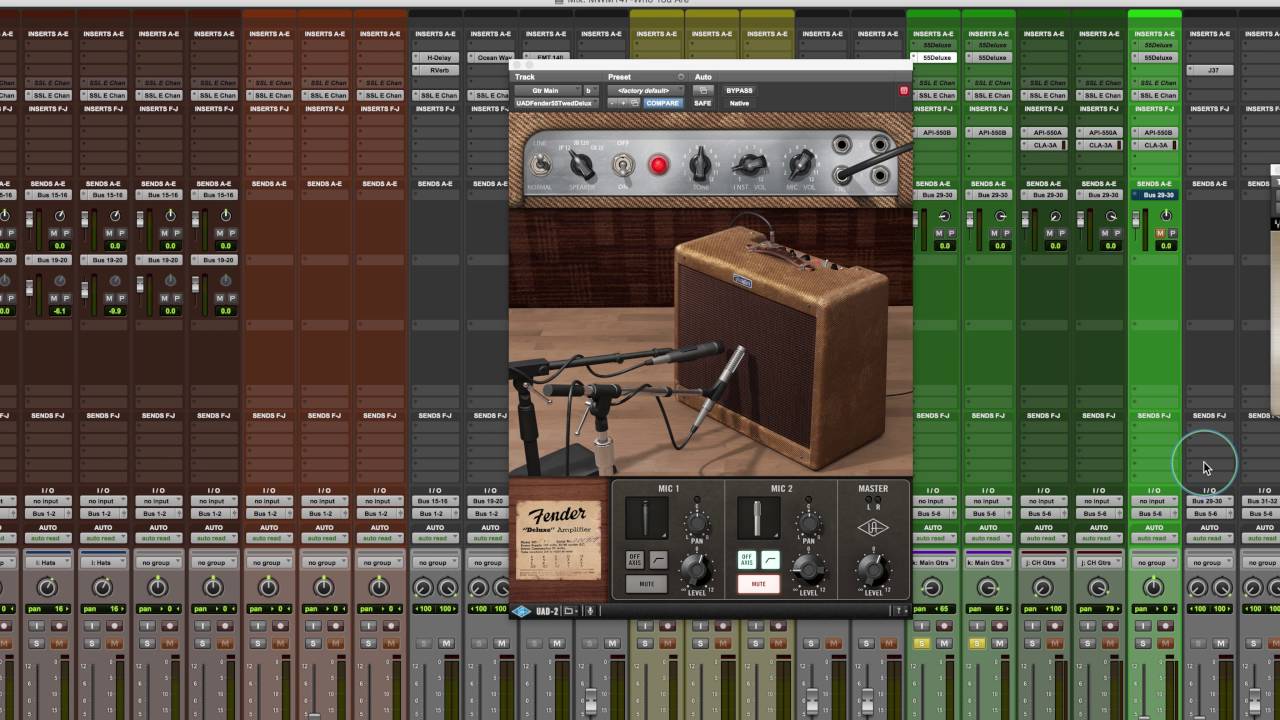
Task: Open the Bus 29-30 input selector
Action: point(1208,501)
